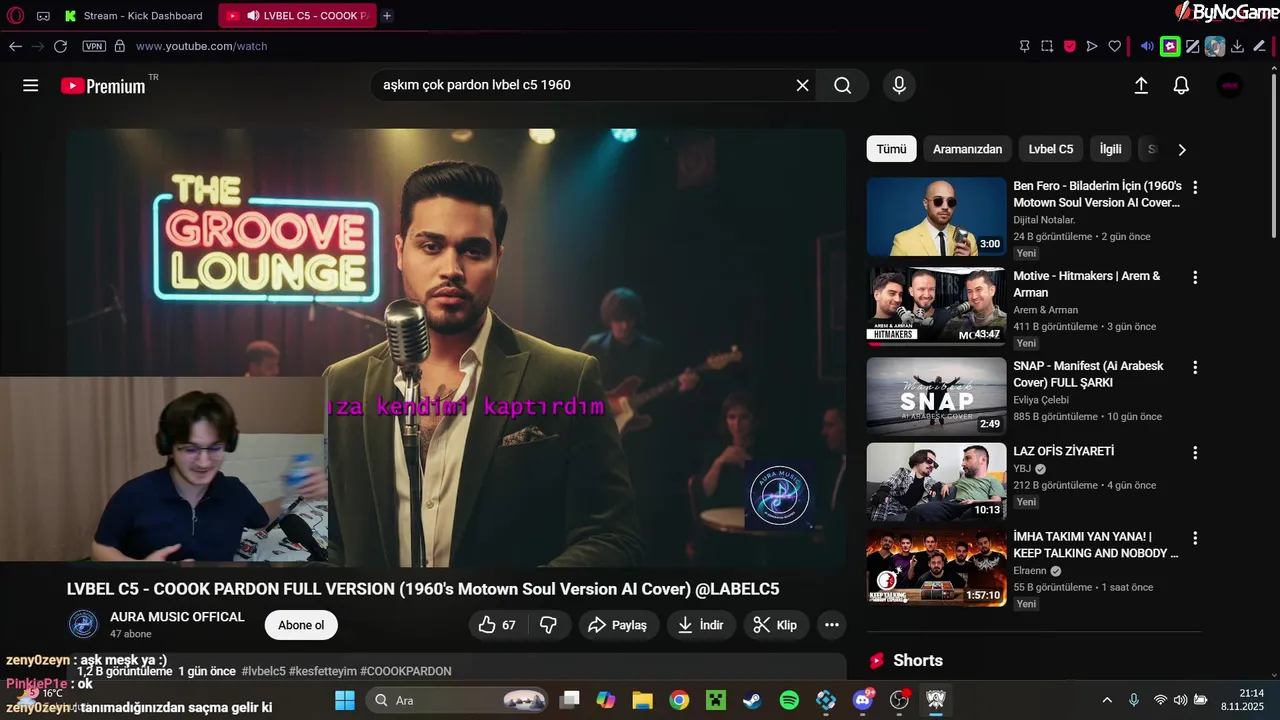Open options for İMHA TAKIMI video
Viewport: 1280px width, 720px height.
(1194, 538)
